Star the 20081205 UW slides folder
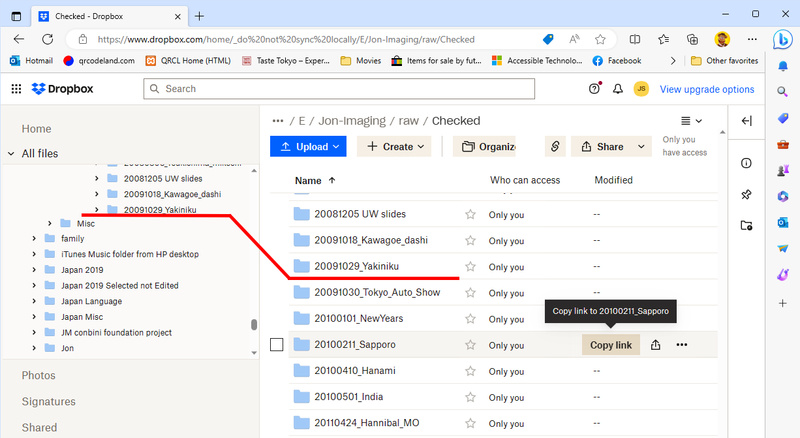 click(x=470, y=215)
